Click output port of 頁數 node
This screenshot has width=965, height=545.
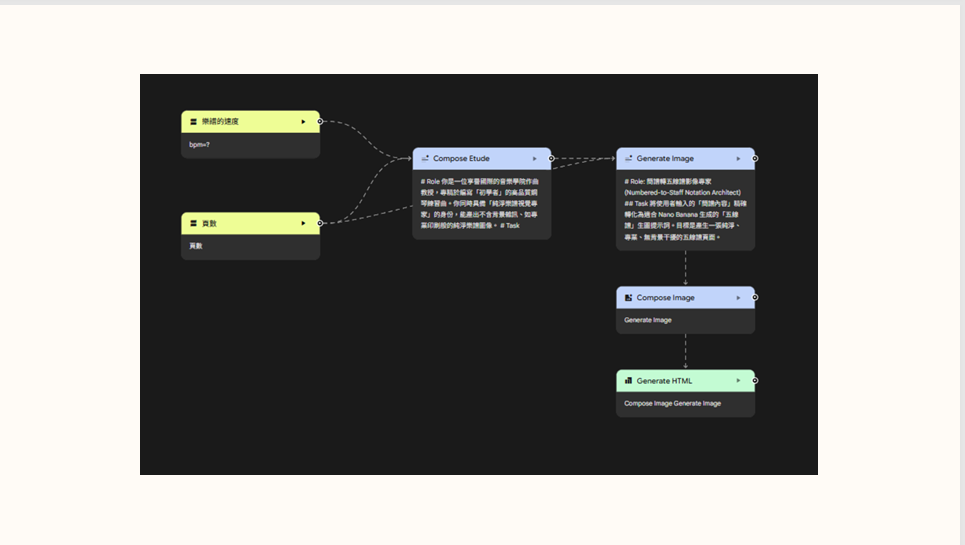tap(320, 223)
